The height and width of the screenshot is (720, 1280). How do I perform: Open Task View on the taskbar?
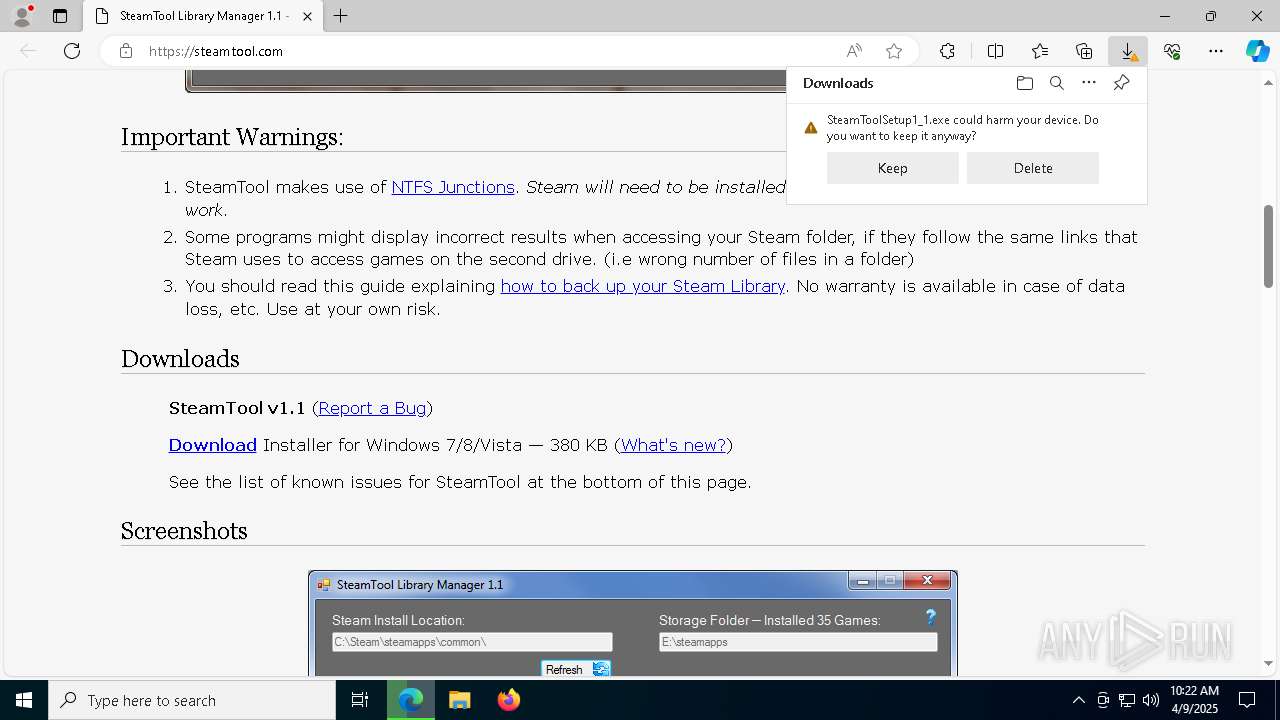point(360,700)
